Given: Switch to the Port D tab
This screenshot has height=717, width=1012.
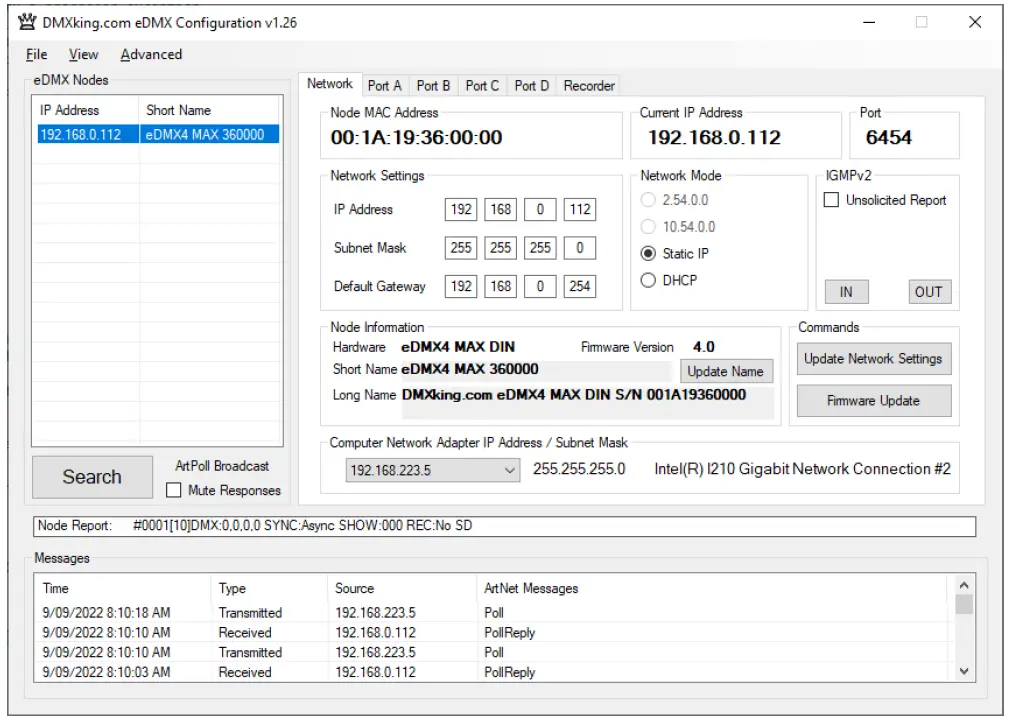Looking at the screenshot, I should pos(530,86).
